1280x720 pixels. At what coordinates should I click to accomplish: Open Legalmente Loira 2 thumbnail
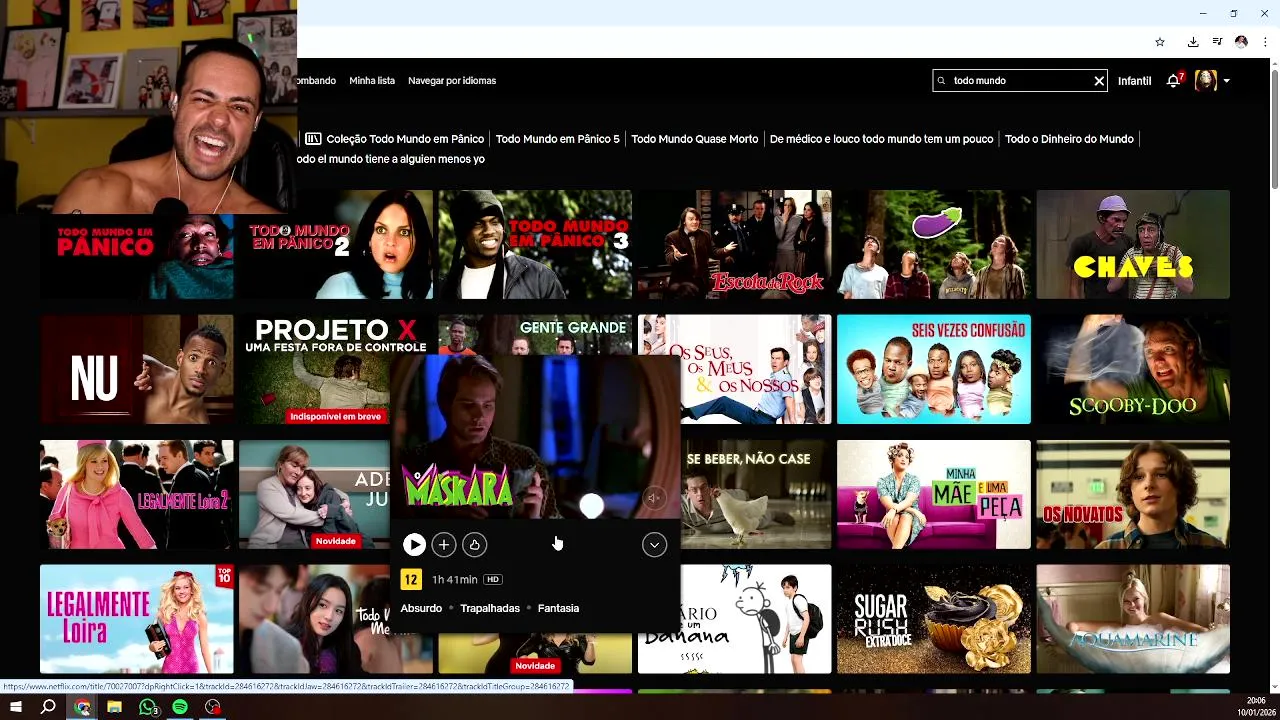137,494
